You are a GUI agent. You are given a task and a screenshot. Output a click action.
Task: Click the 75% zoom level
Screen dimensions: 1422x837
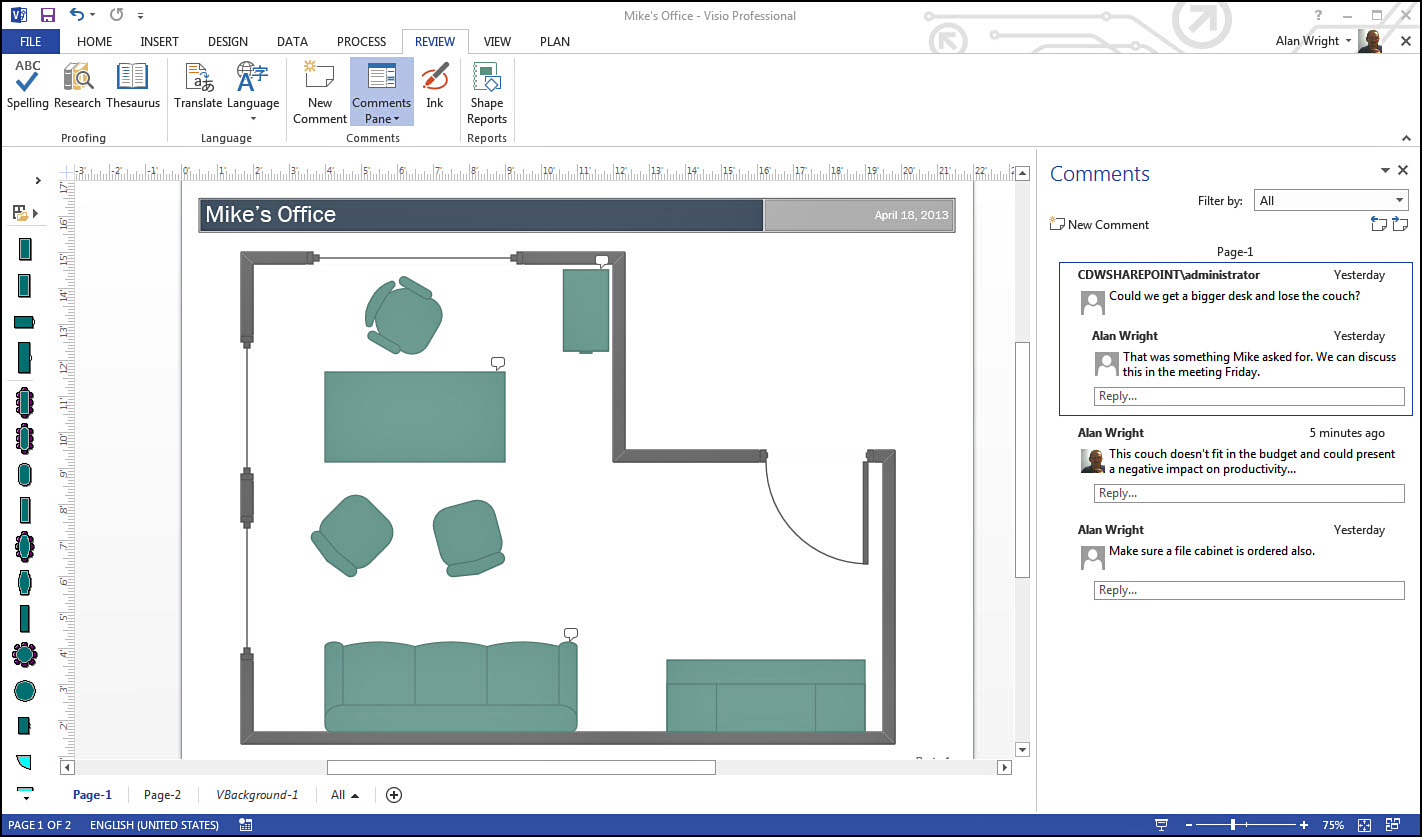[1332, 825]
